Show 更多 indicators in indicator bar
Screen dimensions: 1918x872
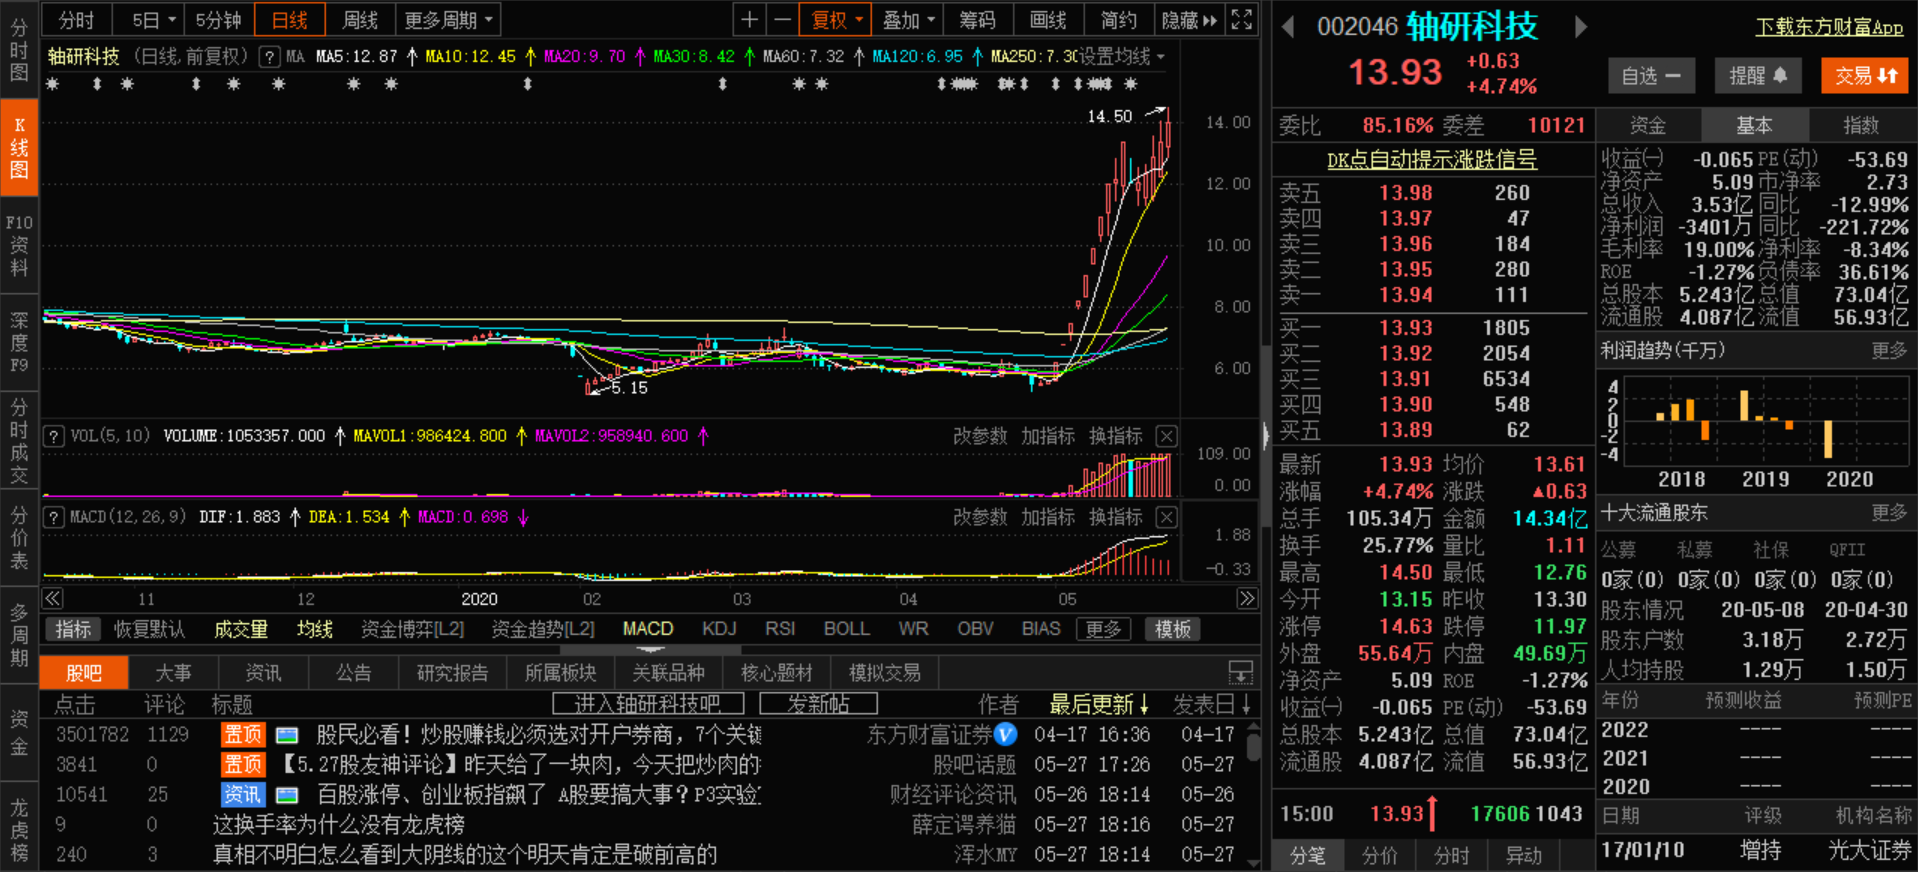(x=1103, y=629)
